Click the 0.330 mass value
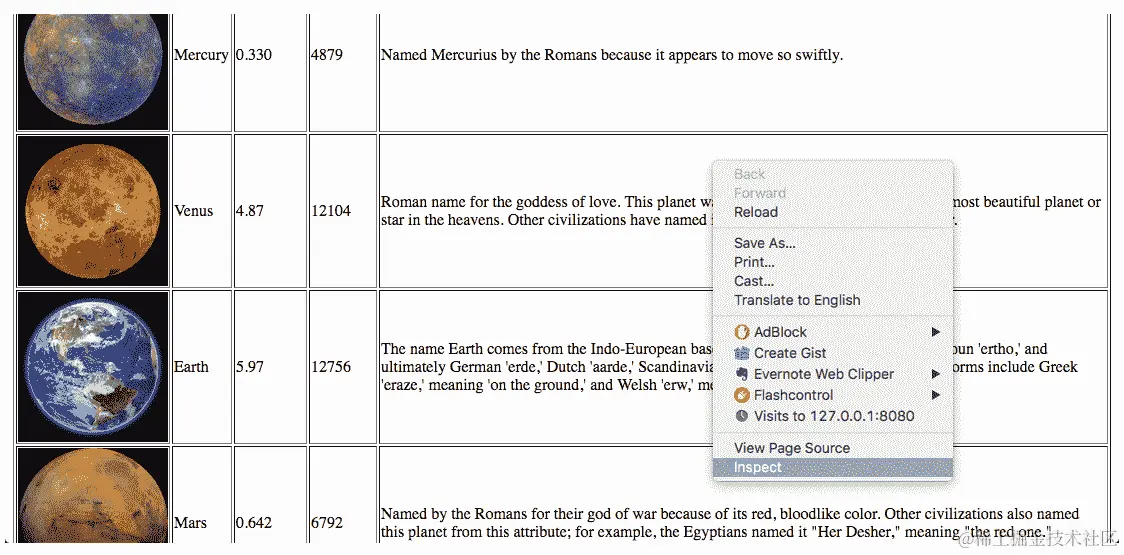This screenshot has width=1124, height=555. tap(254, 54)
